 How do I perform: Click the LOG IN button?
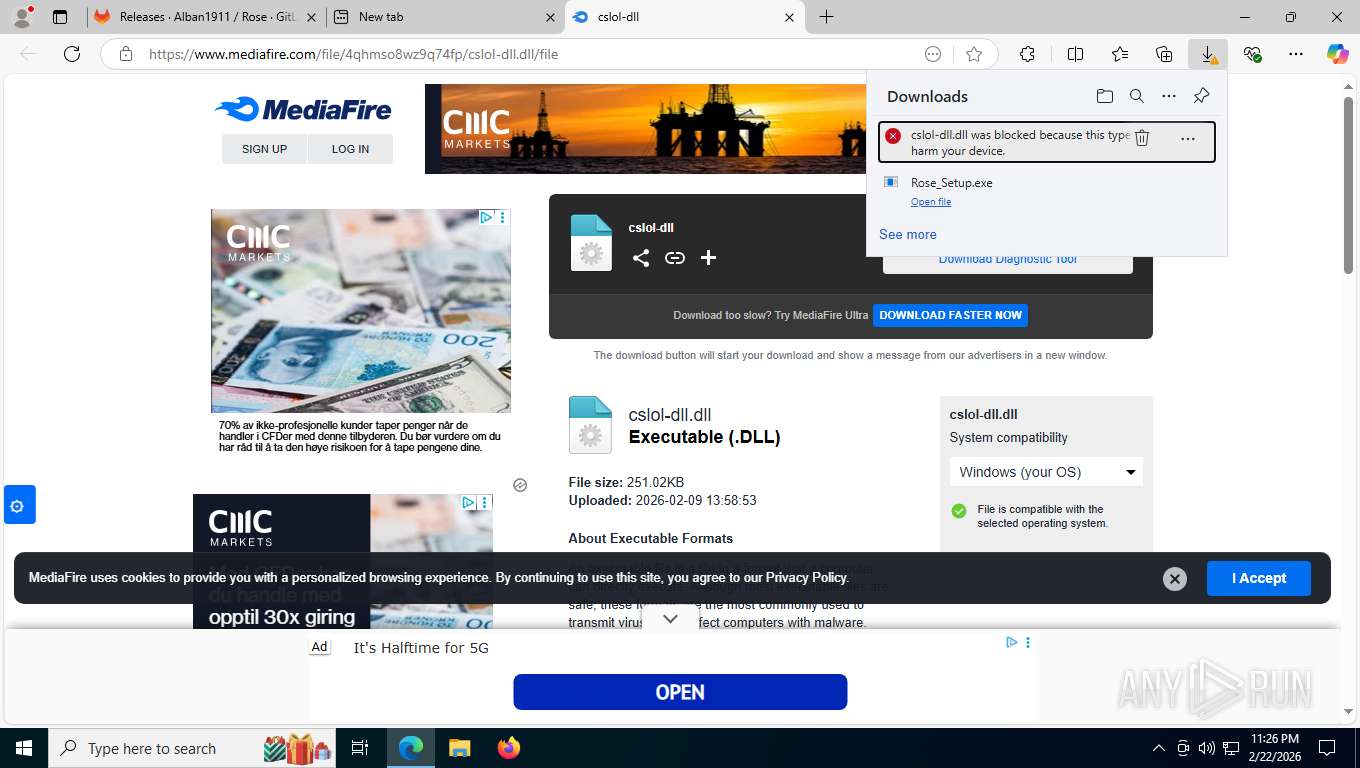coord(350,149)
